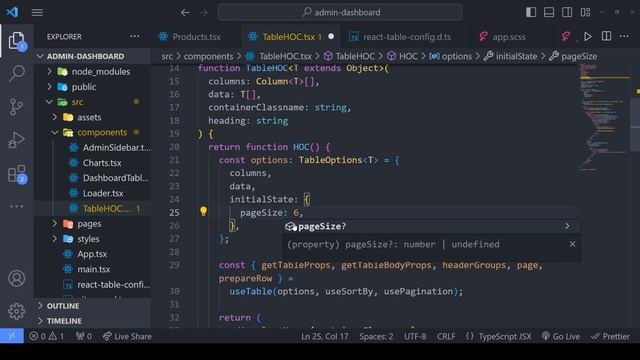The height and width of the screenshot is (360, 640).
Task: Toggle the bottom panel layout
Action: click(549, 12)
